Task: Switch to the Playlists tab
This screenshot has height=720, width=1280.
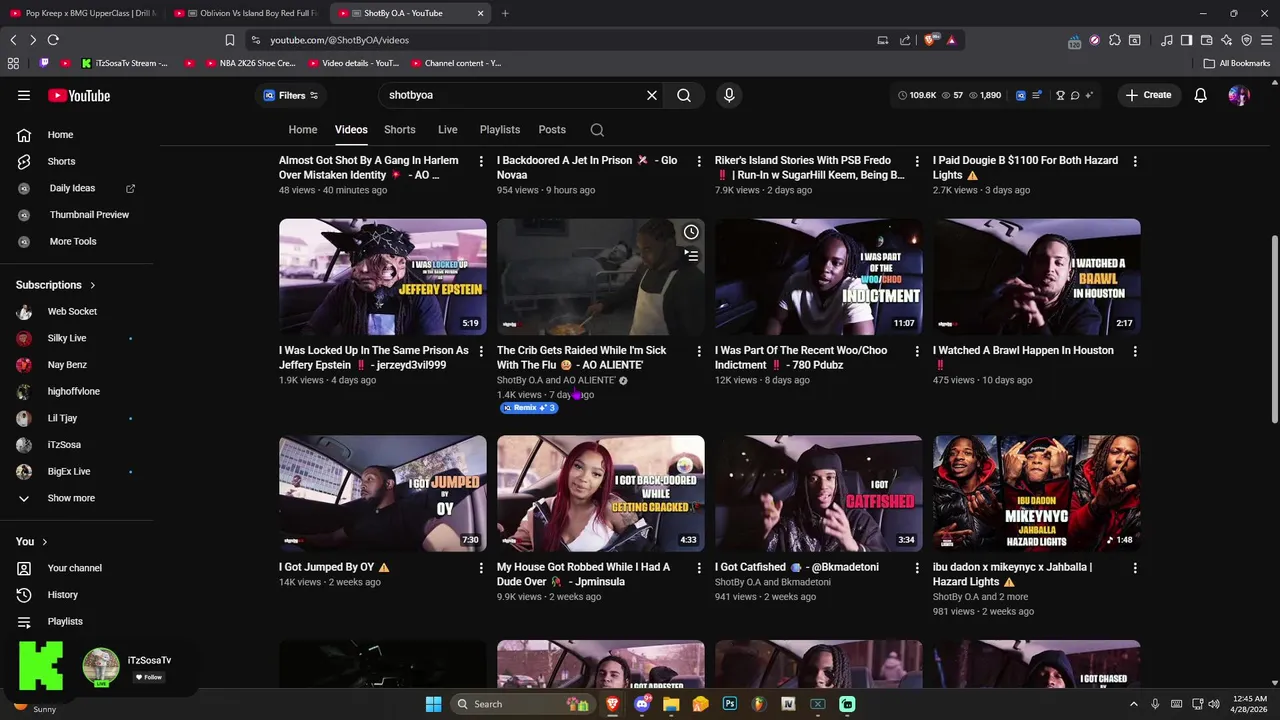Action: 500,130
